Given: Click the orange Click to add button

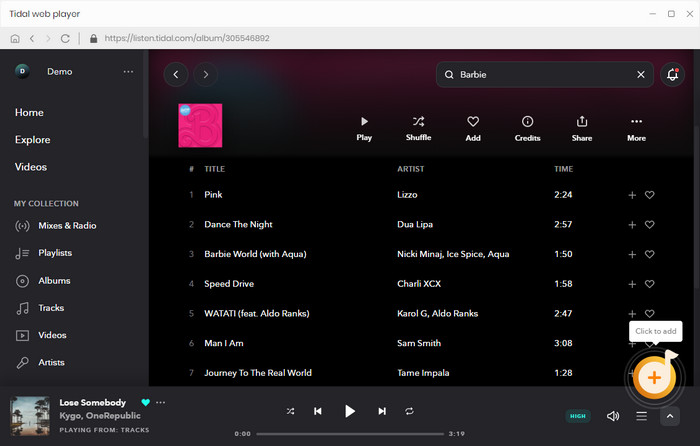Looking at the screenshot, I should tap(654, 378).
